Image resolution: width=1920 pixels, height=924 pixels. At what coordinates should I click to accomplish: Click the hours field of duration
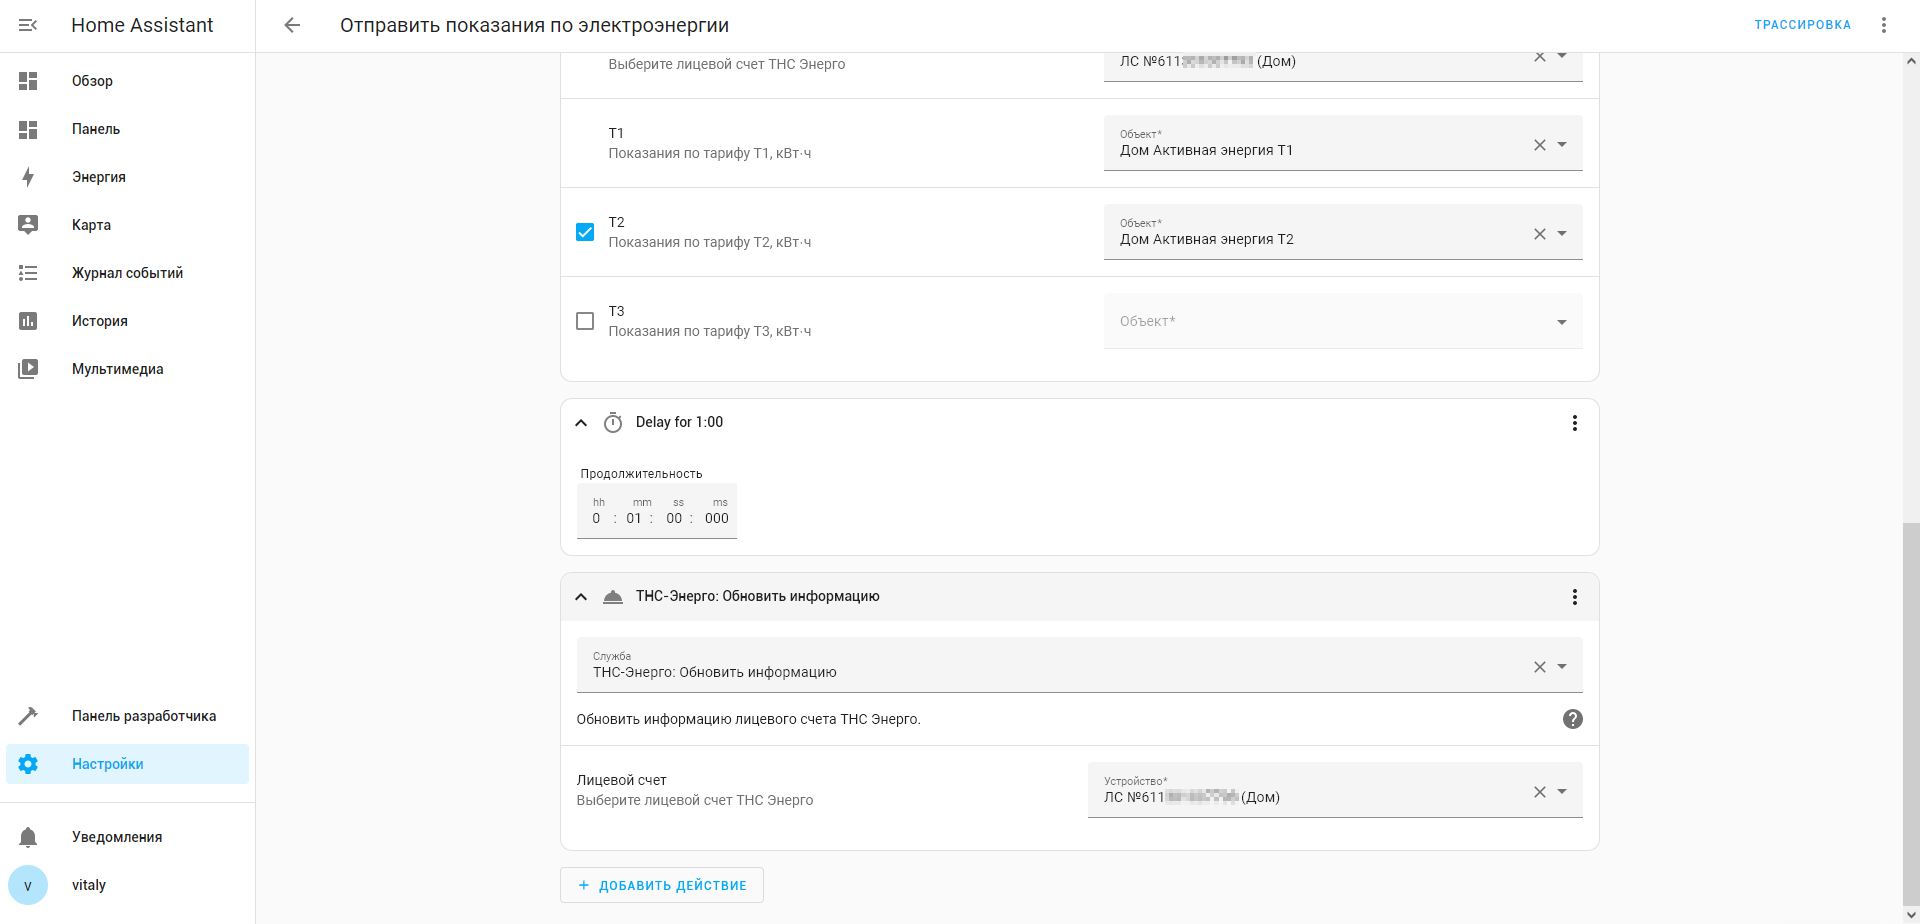click(597, 518)
